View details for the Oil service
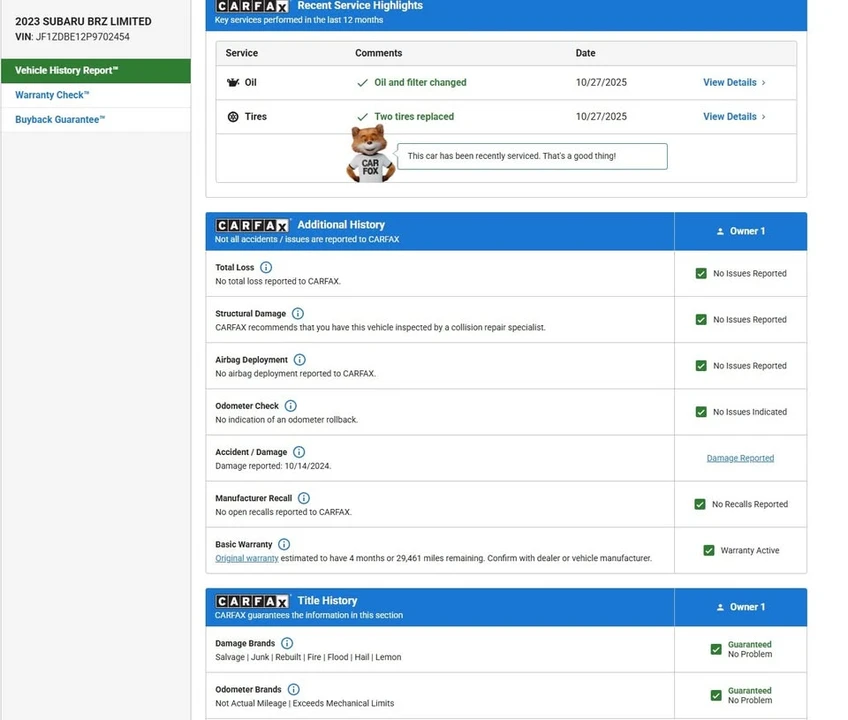The width and height of the screenshot is (848, 720). [x=729, y=82]
